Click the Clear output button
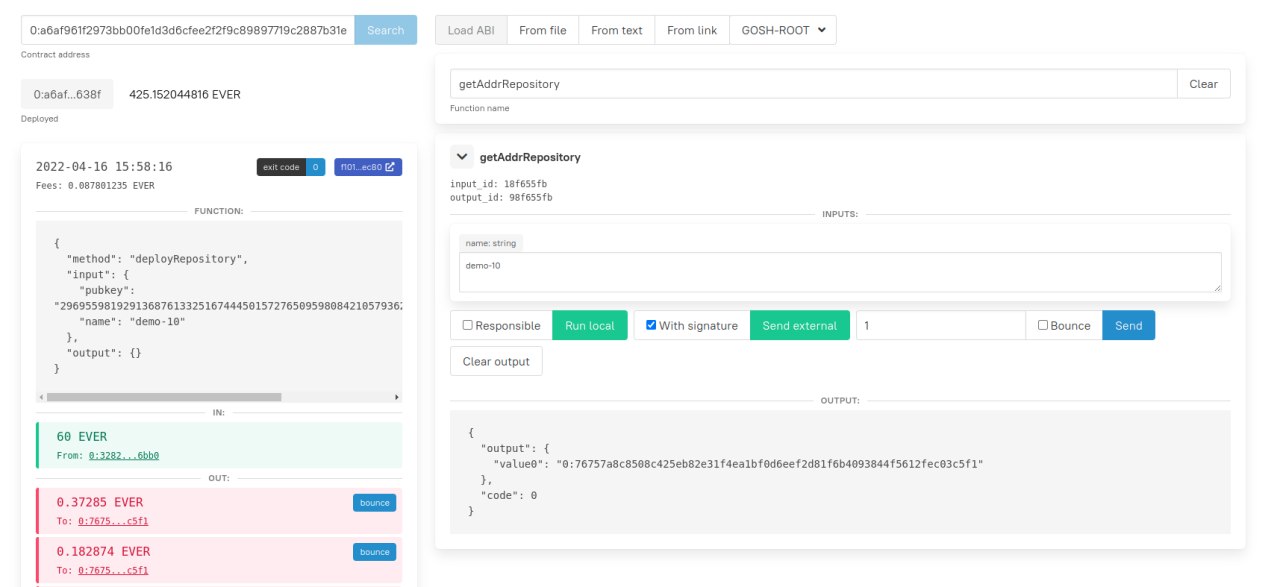Viewport: 1280px width, 587px height. 496,361
